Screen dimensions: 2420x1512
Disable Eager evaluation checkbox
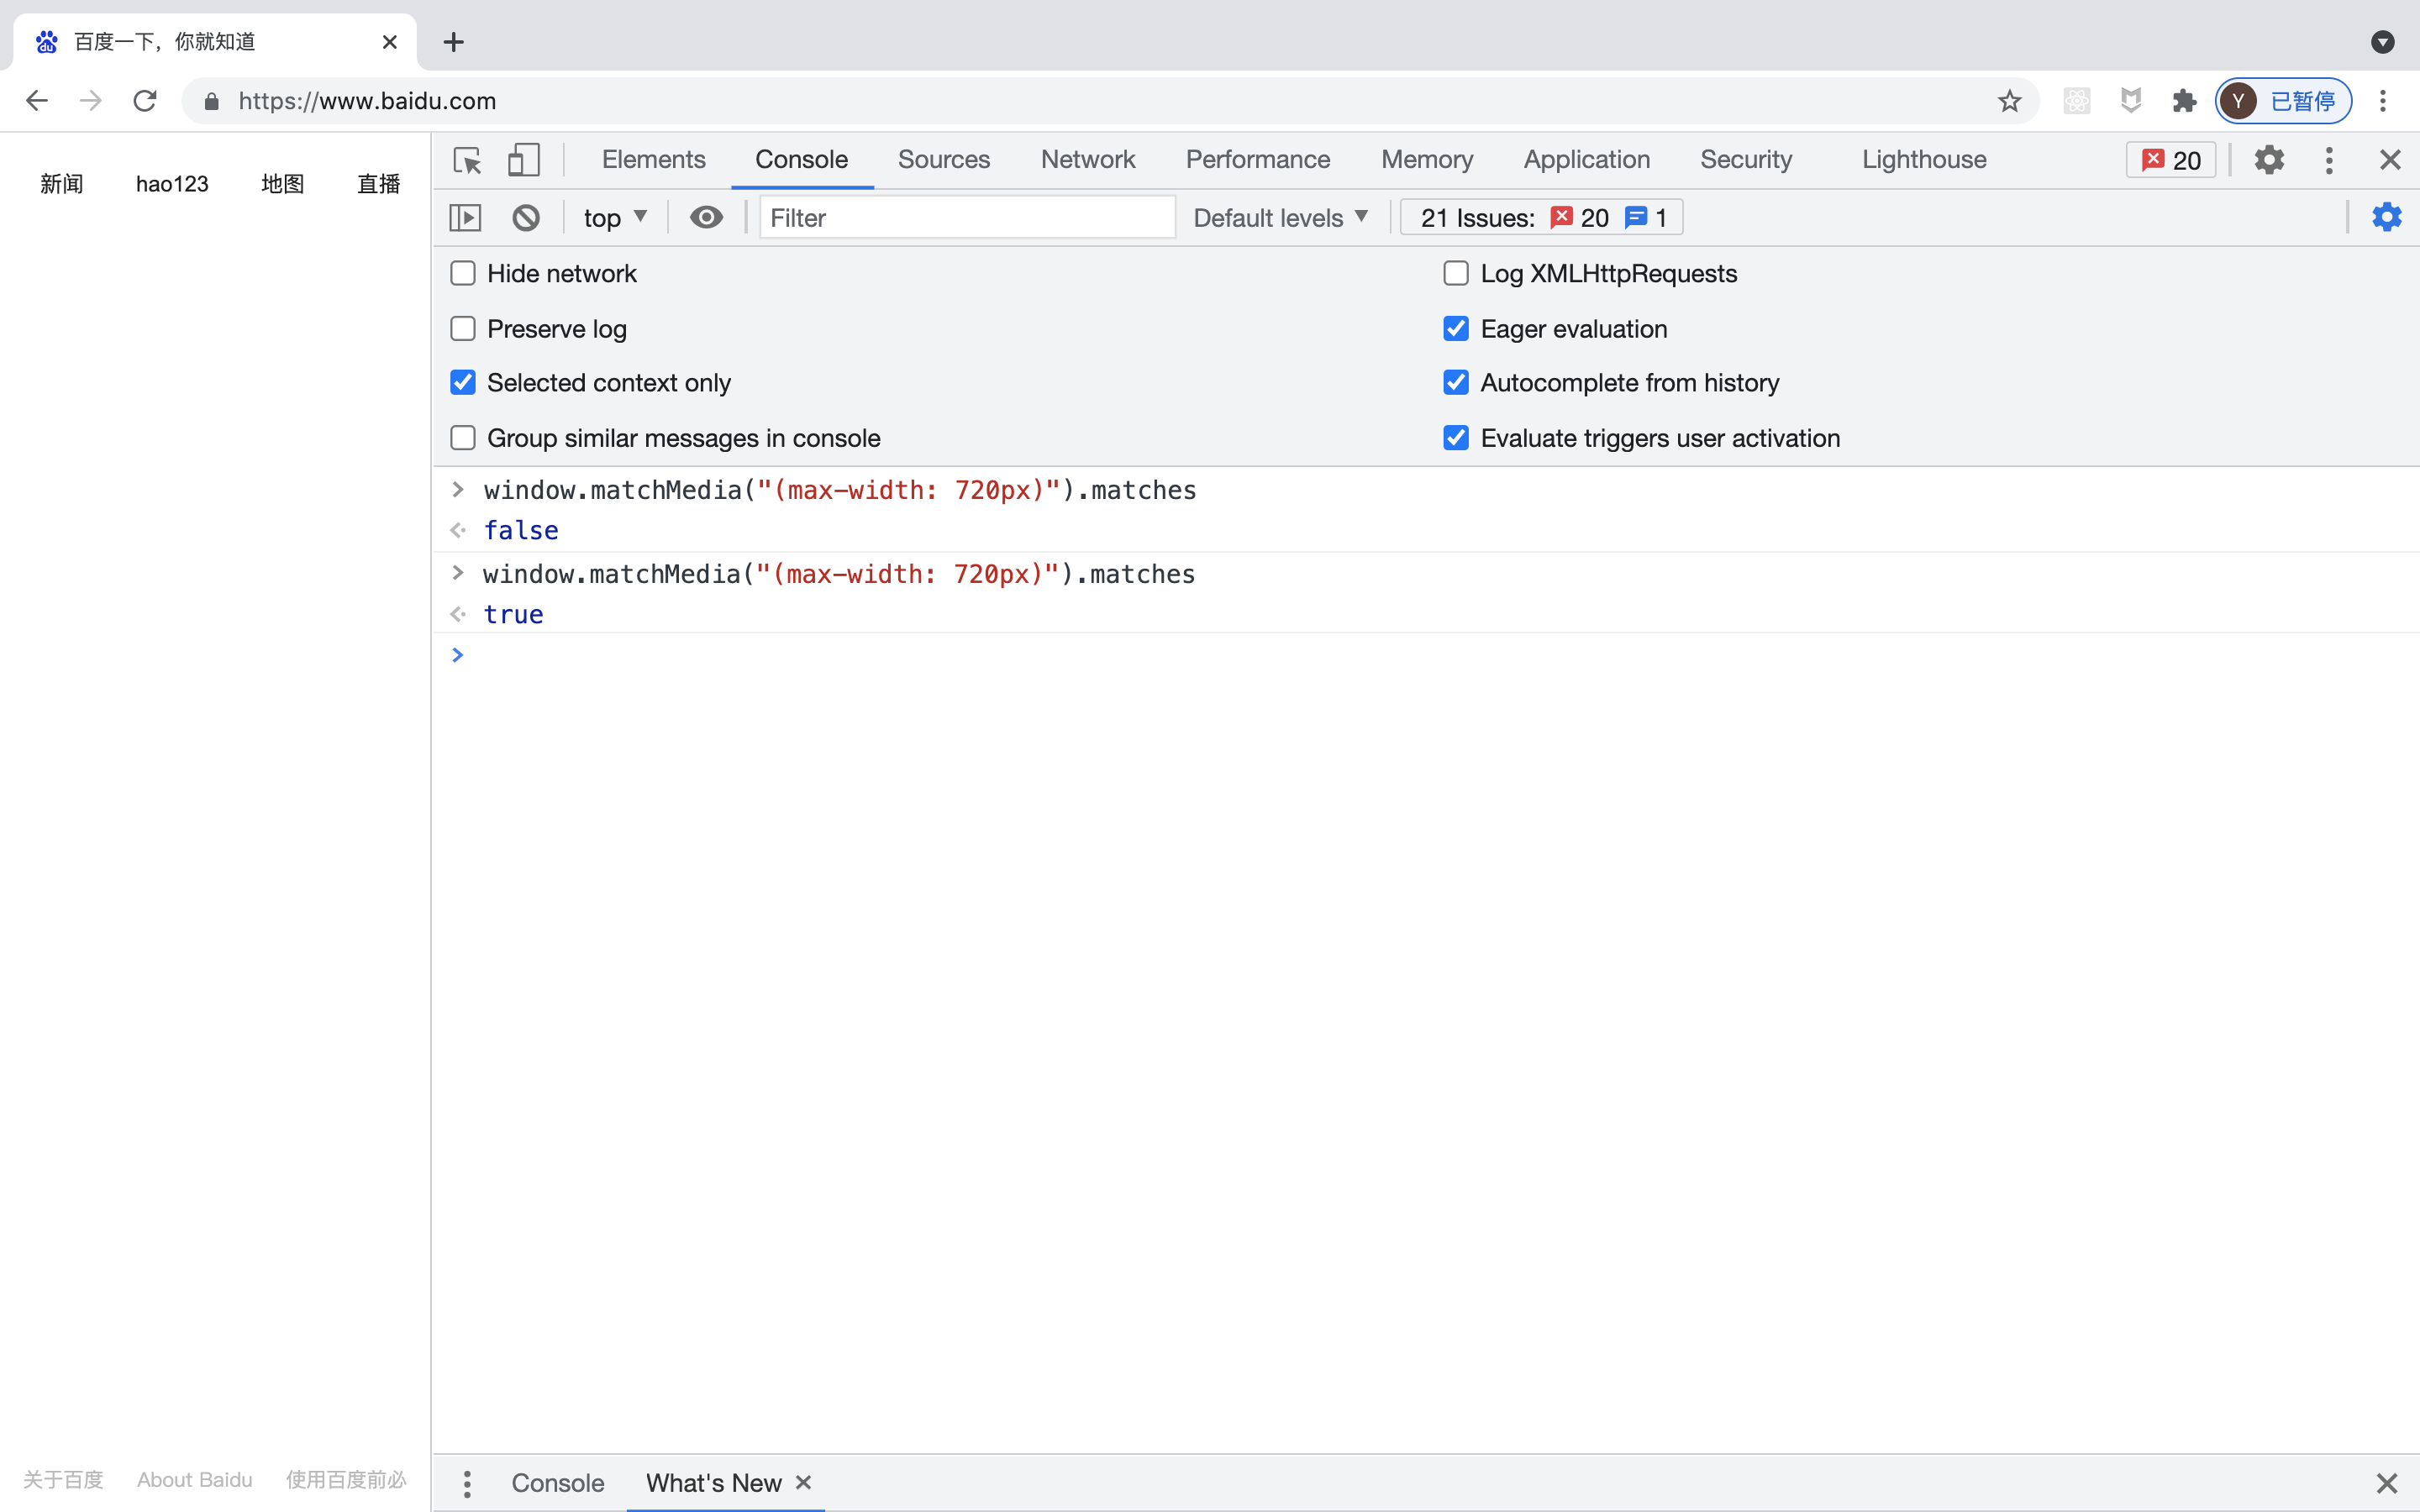point(1456,328)
